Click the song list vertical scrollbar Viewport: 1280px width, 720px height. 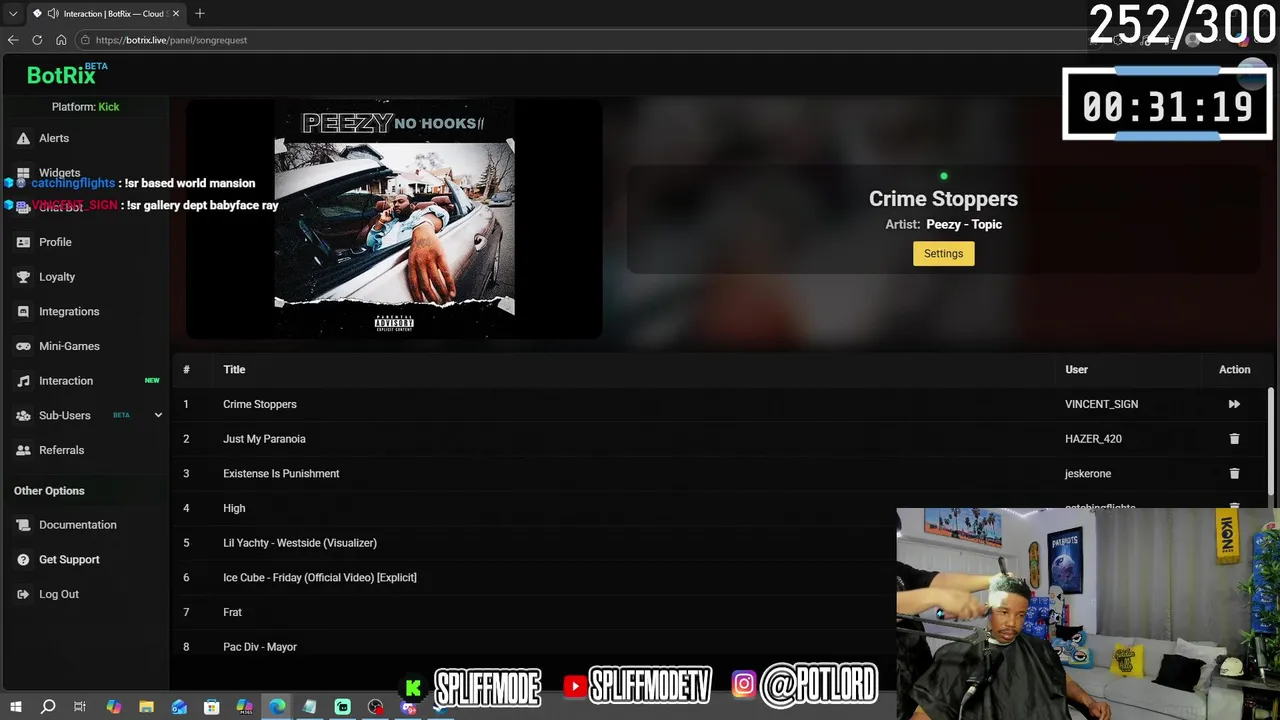pyautogui.click(x=1271, y=440)
